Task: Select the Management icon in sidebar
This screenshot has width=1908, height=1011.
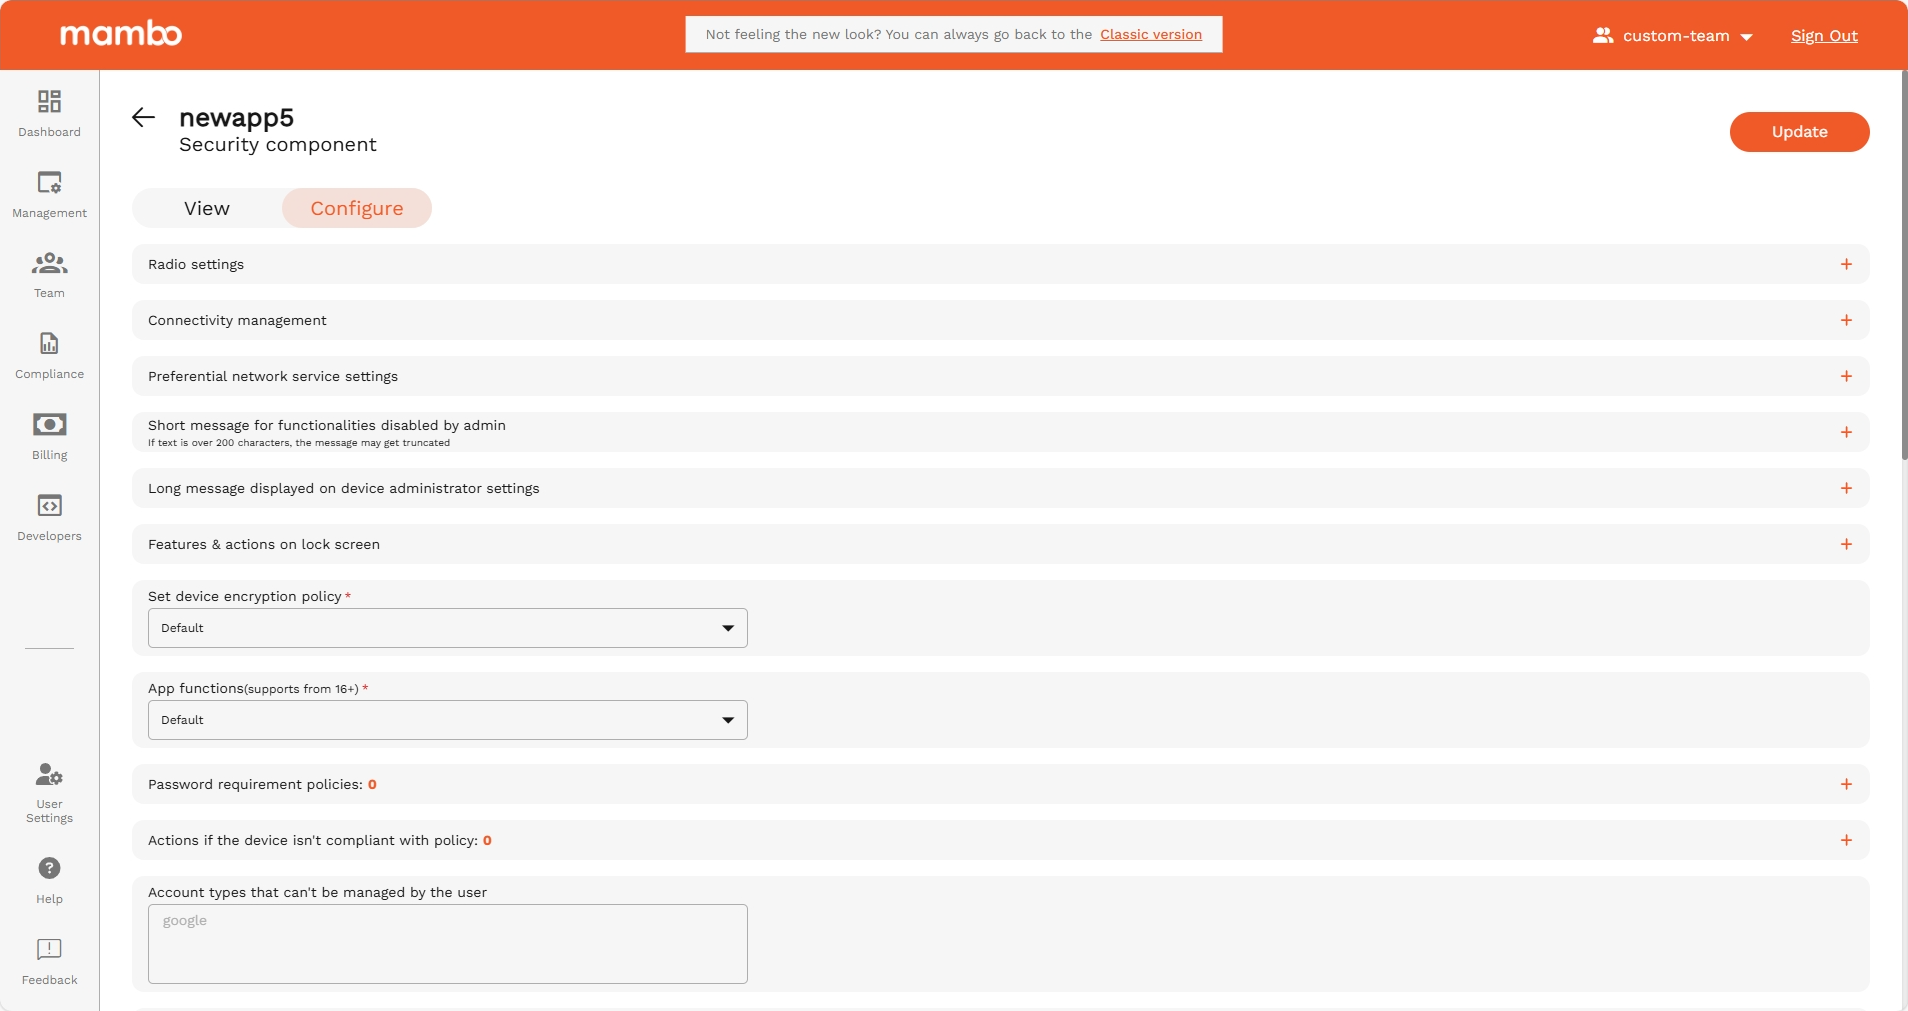Action: (49, 192)
